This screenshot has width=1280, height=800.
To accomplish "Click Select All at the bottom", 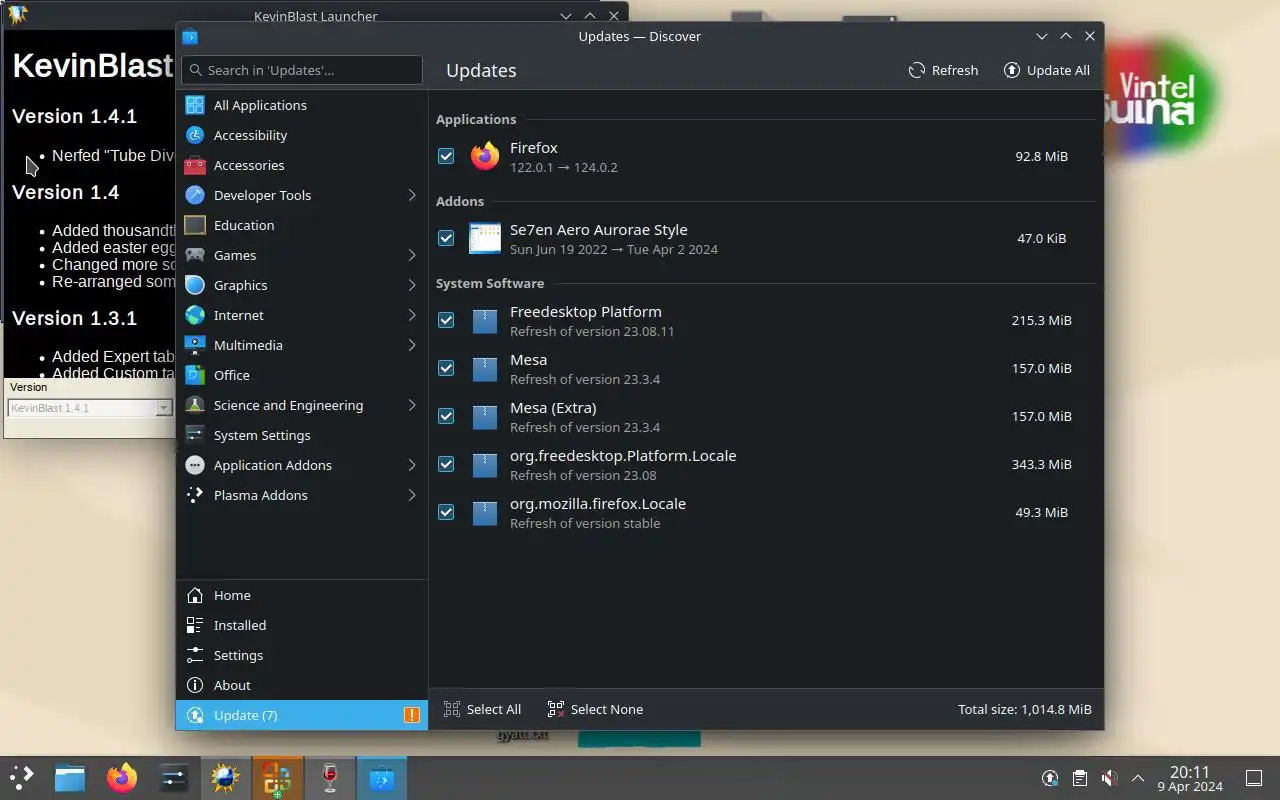I will [482, 709].
